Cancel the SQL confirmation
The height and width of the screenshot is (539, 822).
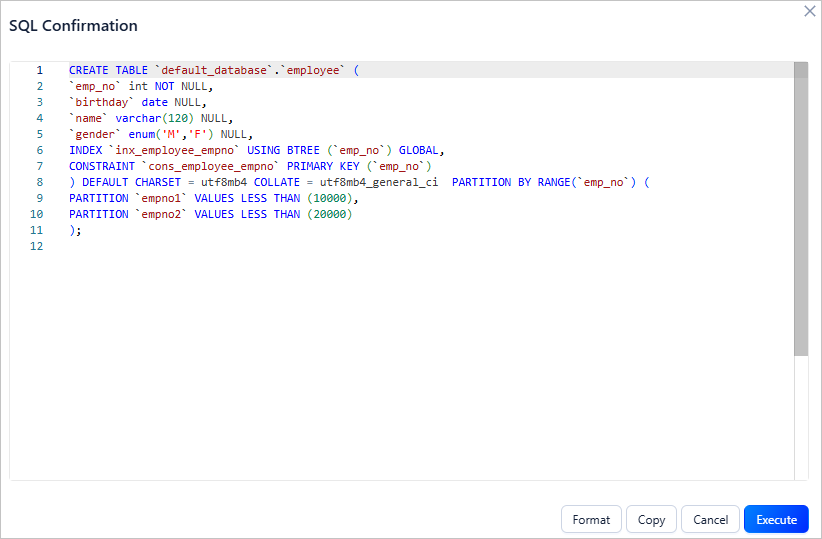tap(710, 519)
